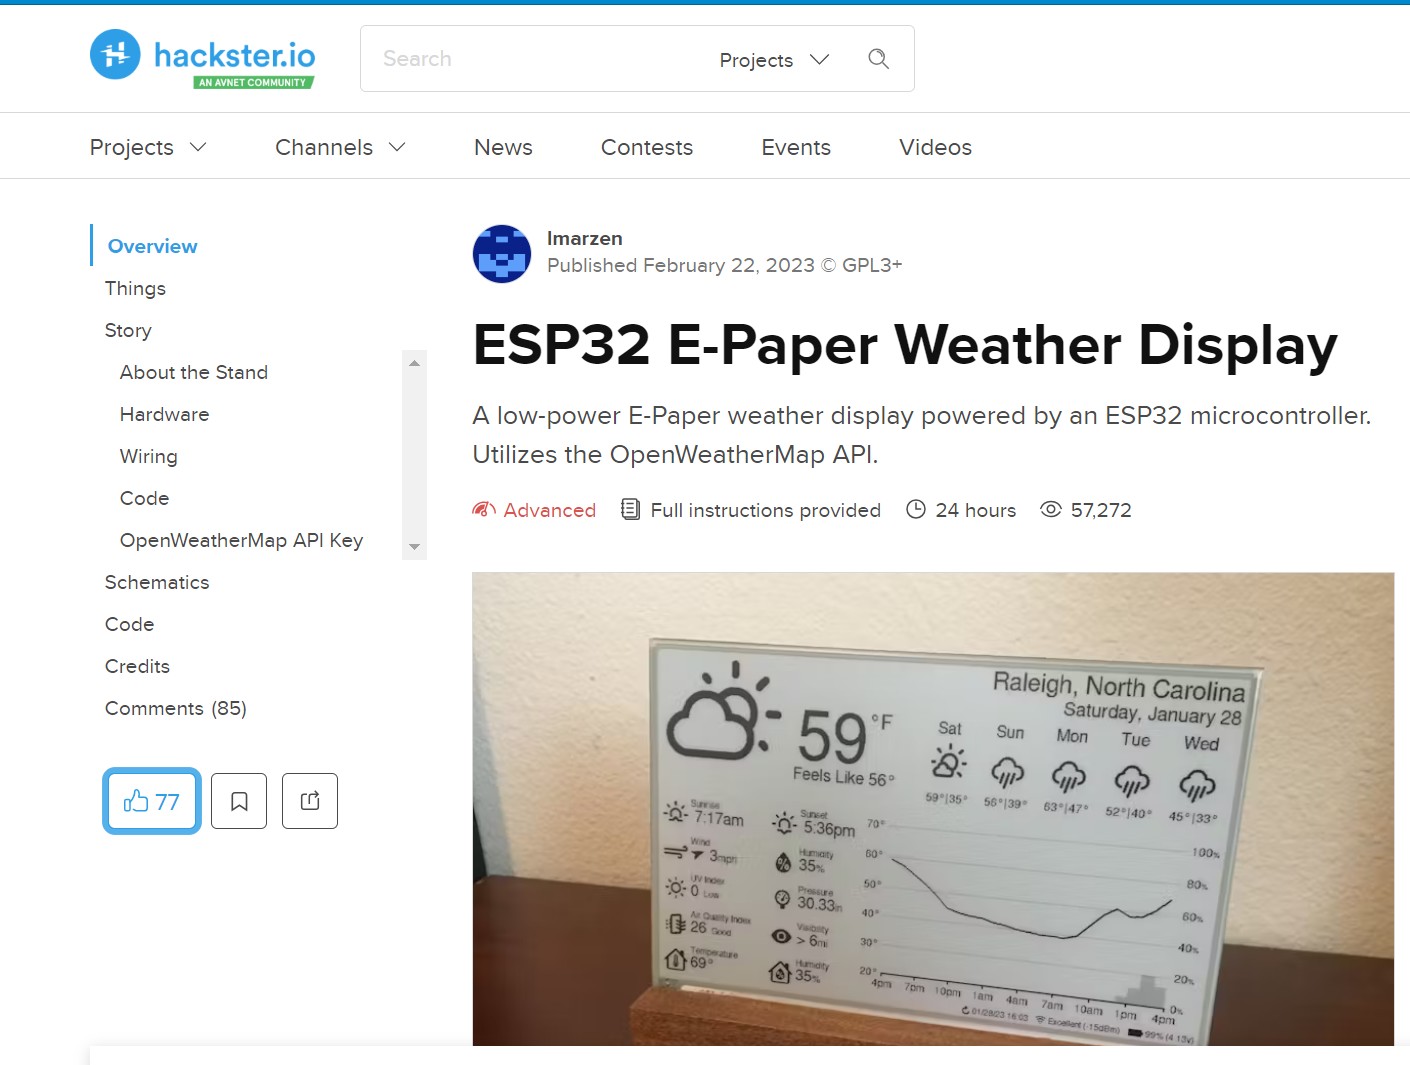
Task: Go to the Events page
Action: click(796, 147)
